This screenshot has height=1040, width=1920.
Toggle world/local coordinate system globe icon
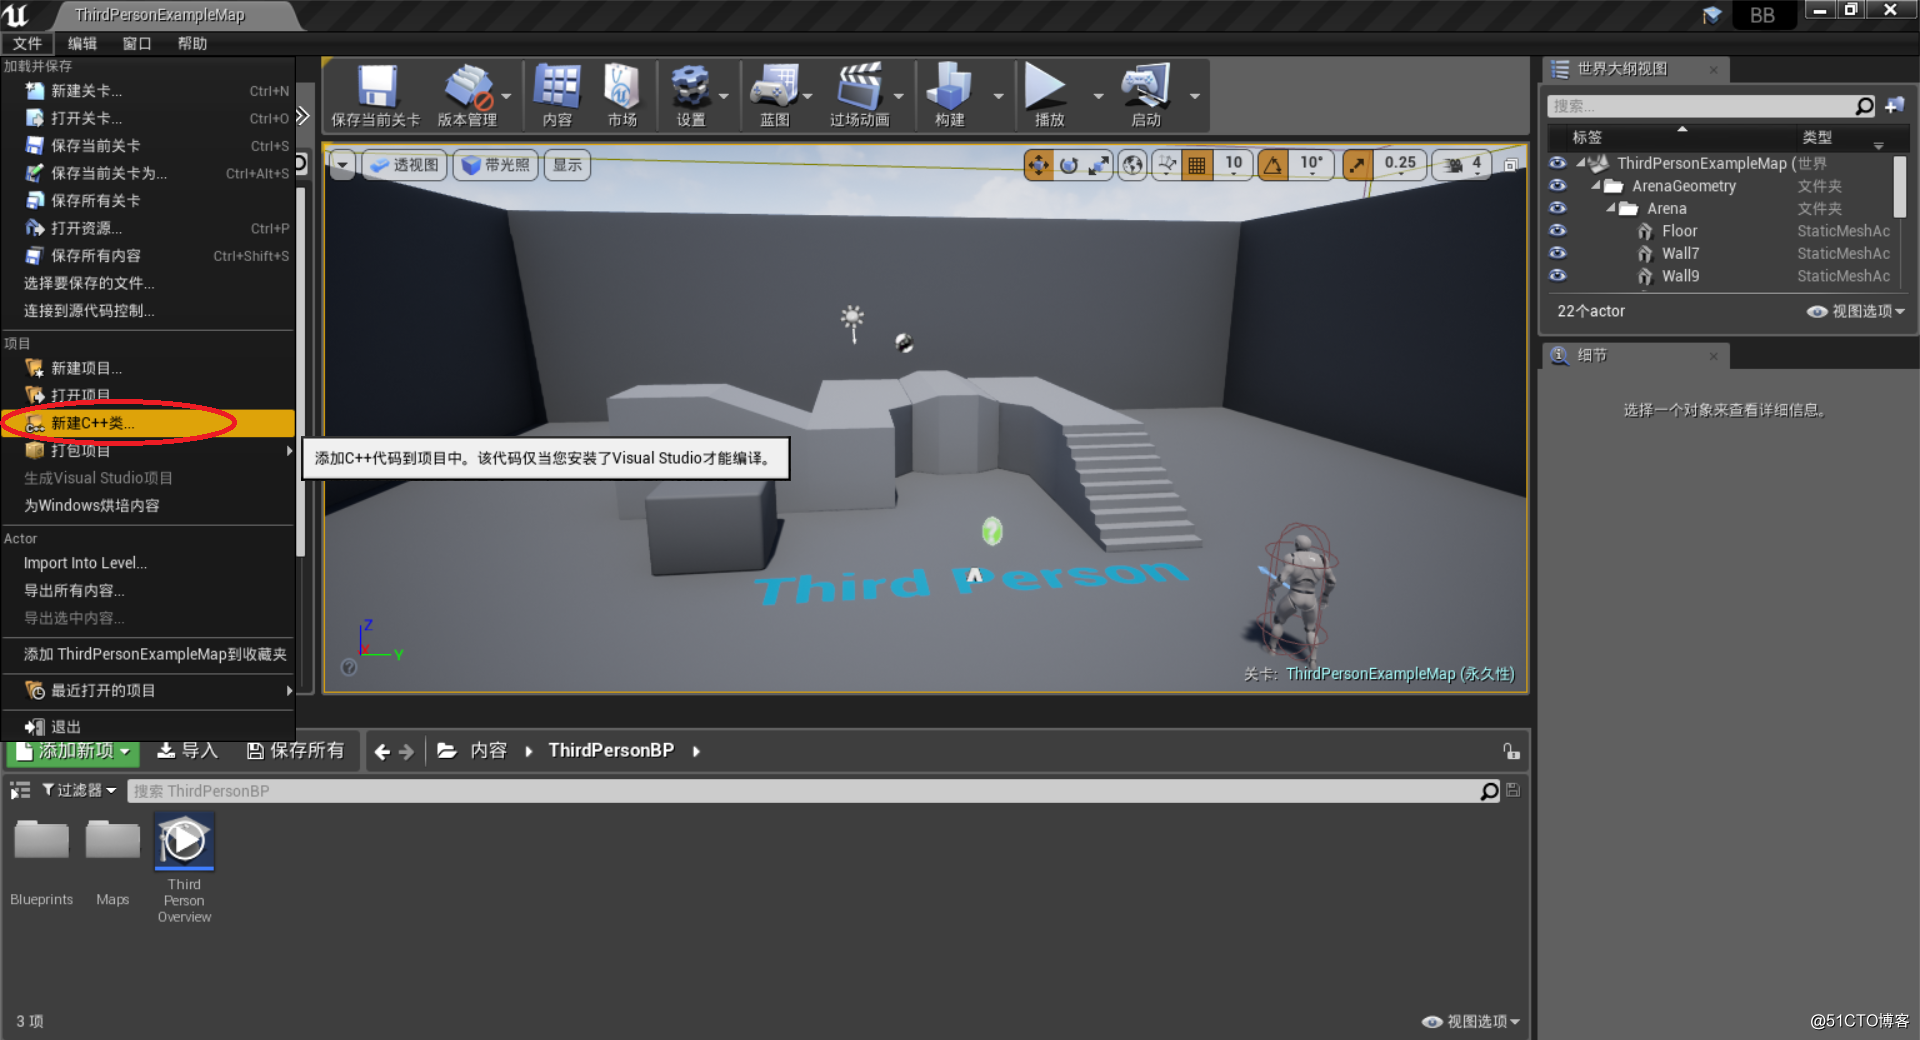[1132, 165]
